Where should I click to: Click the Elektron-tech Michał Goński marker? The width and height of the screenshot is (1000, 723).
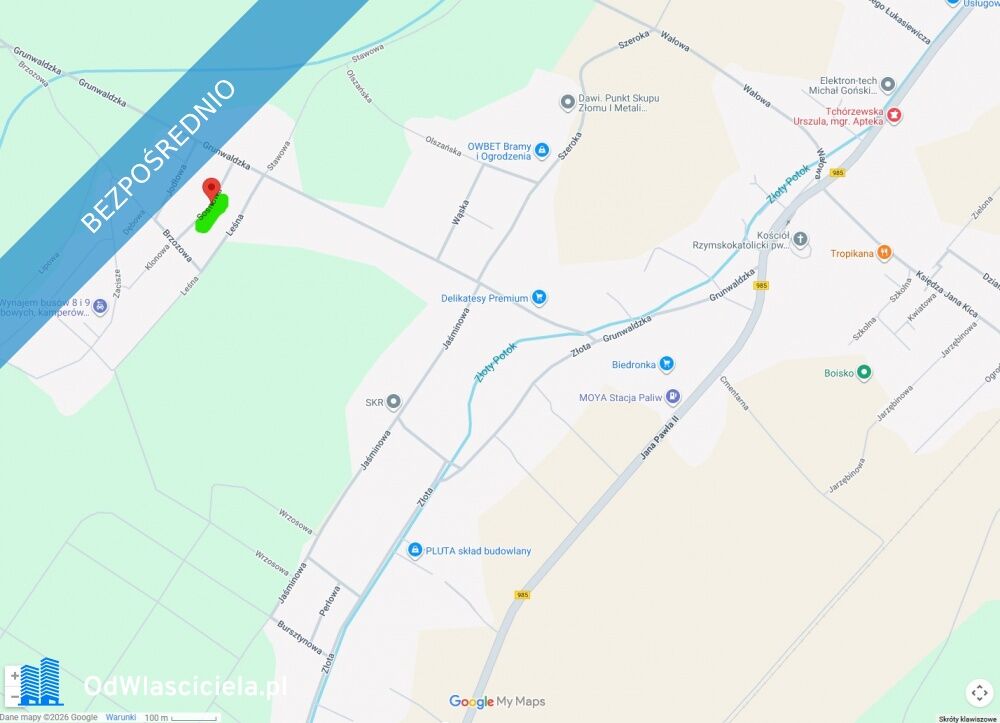(x=887, y=84)
